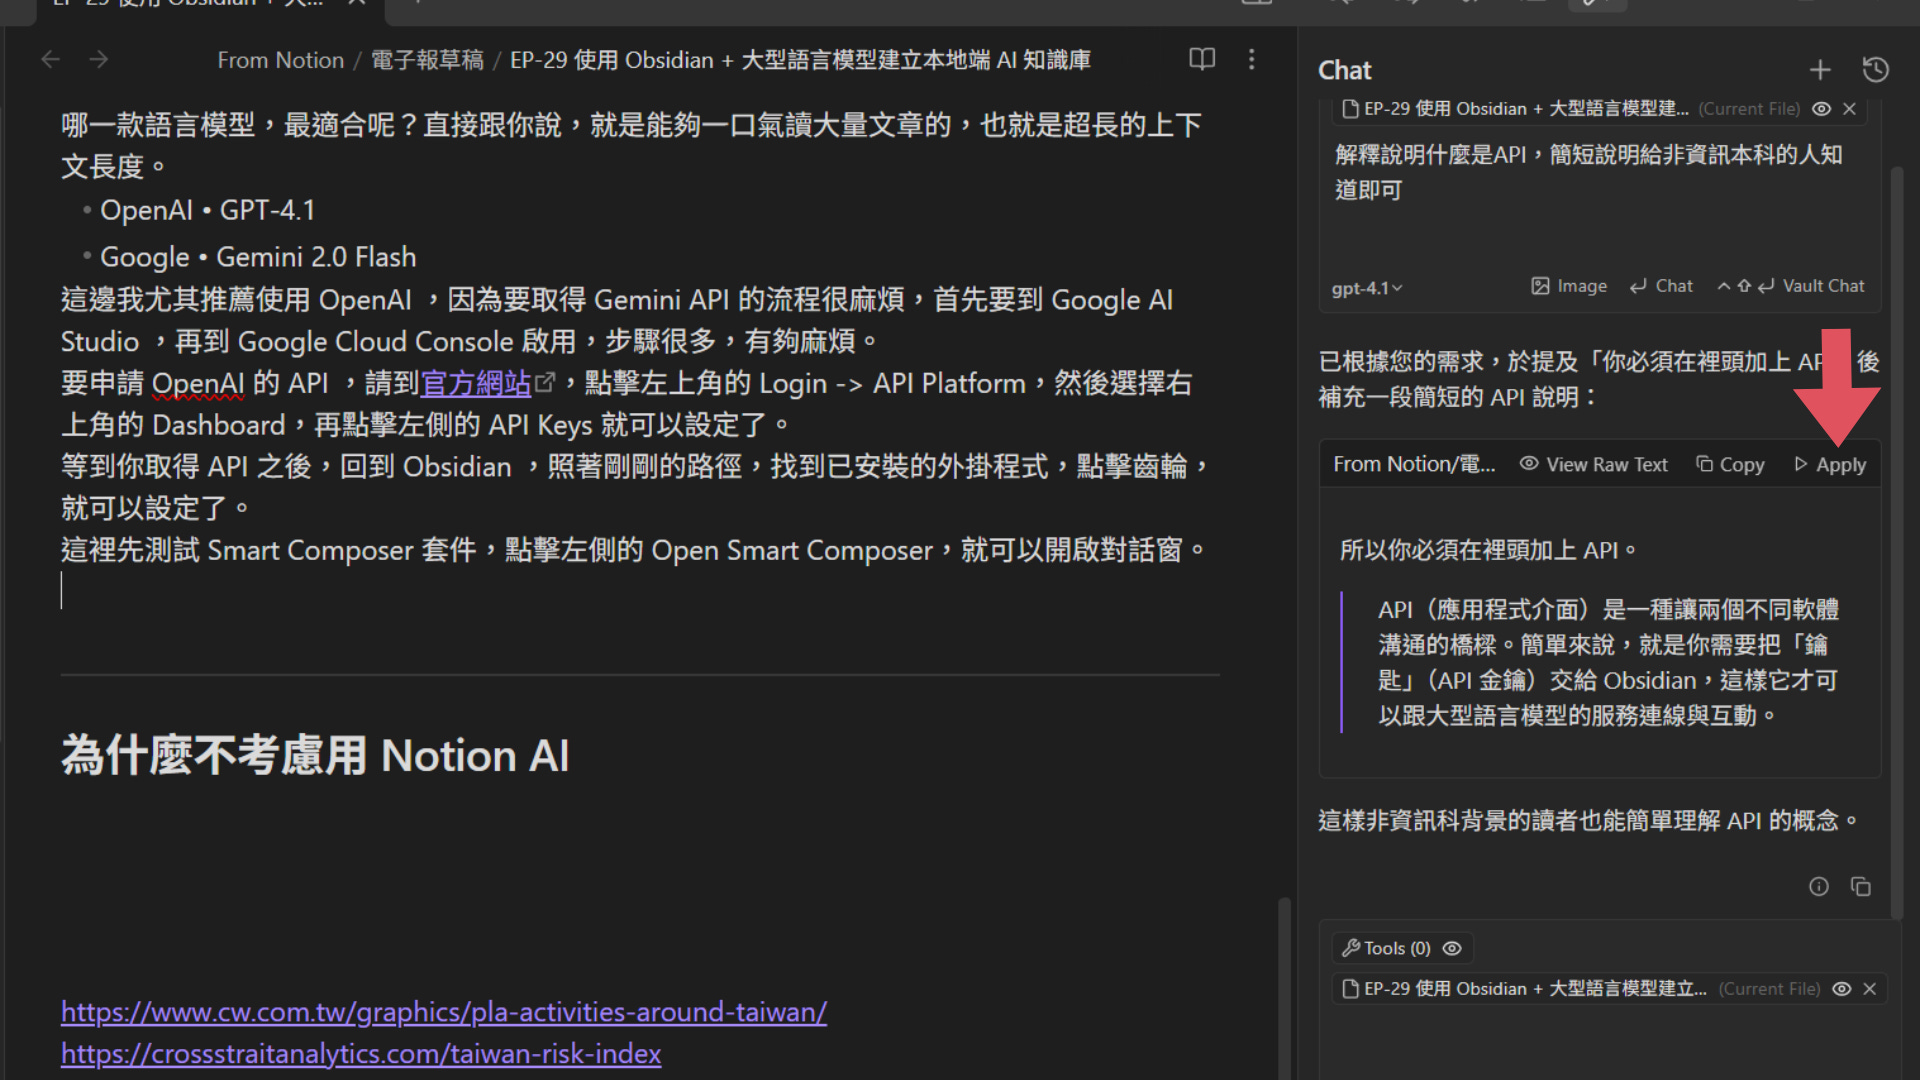Remove the bottom current file chip

click(1870, 989)
